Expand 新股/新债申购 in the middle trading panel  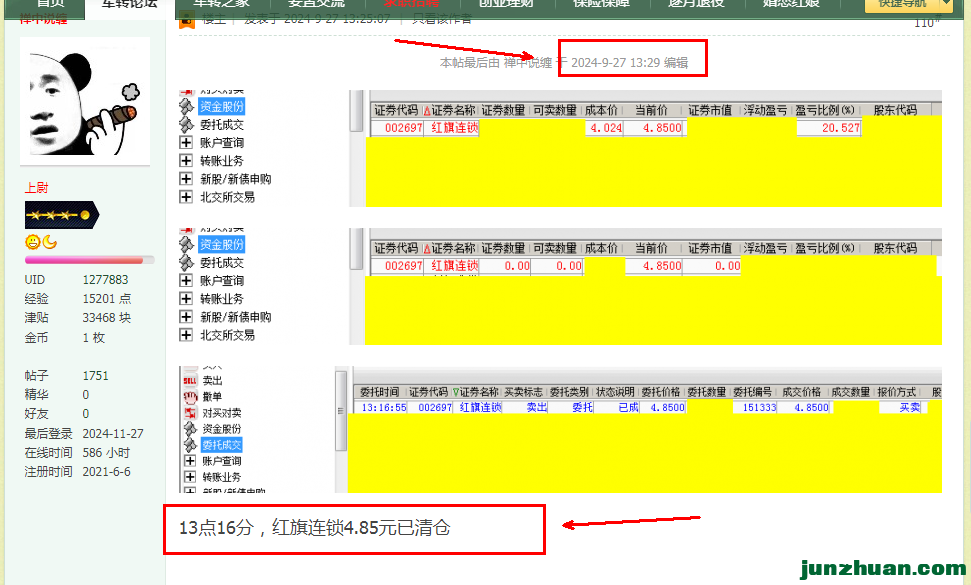click(x=186, y=317)
